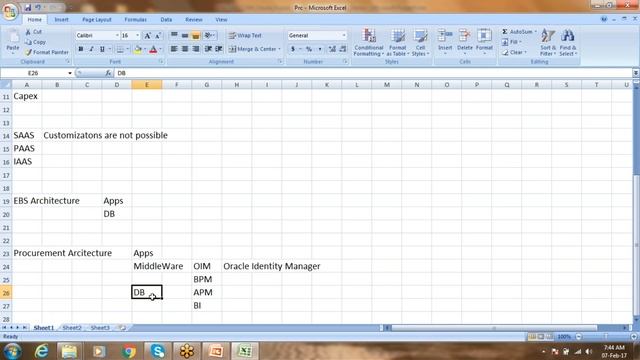Open Find & Select binoculars menu

(567, 42)
